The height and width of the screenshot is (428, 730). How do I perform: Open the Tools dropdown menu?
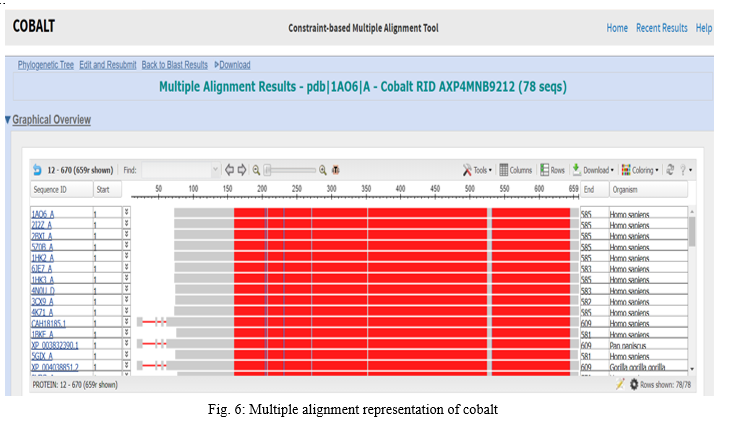click(478, 170)
